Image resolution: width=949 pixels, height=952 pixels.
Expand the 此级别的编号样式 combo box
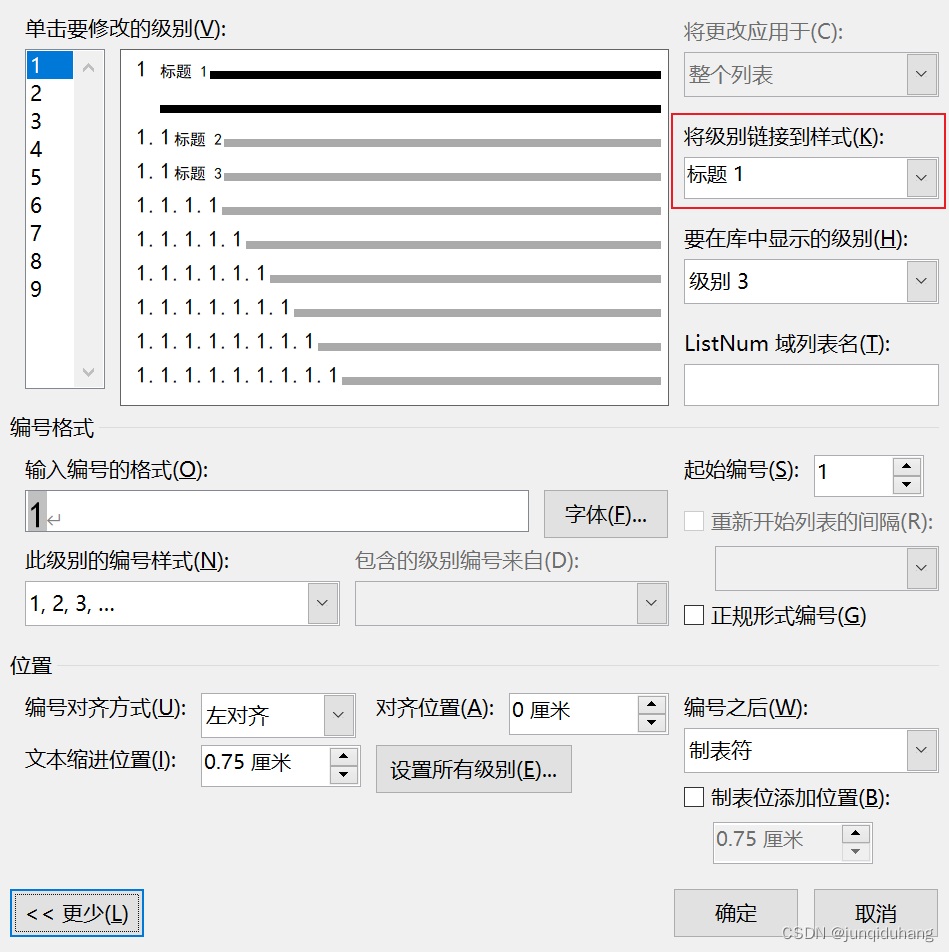(x=322, y=604)
